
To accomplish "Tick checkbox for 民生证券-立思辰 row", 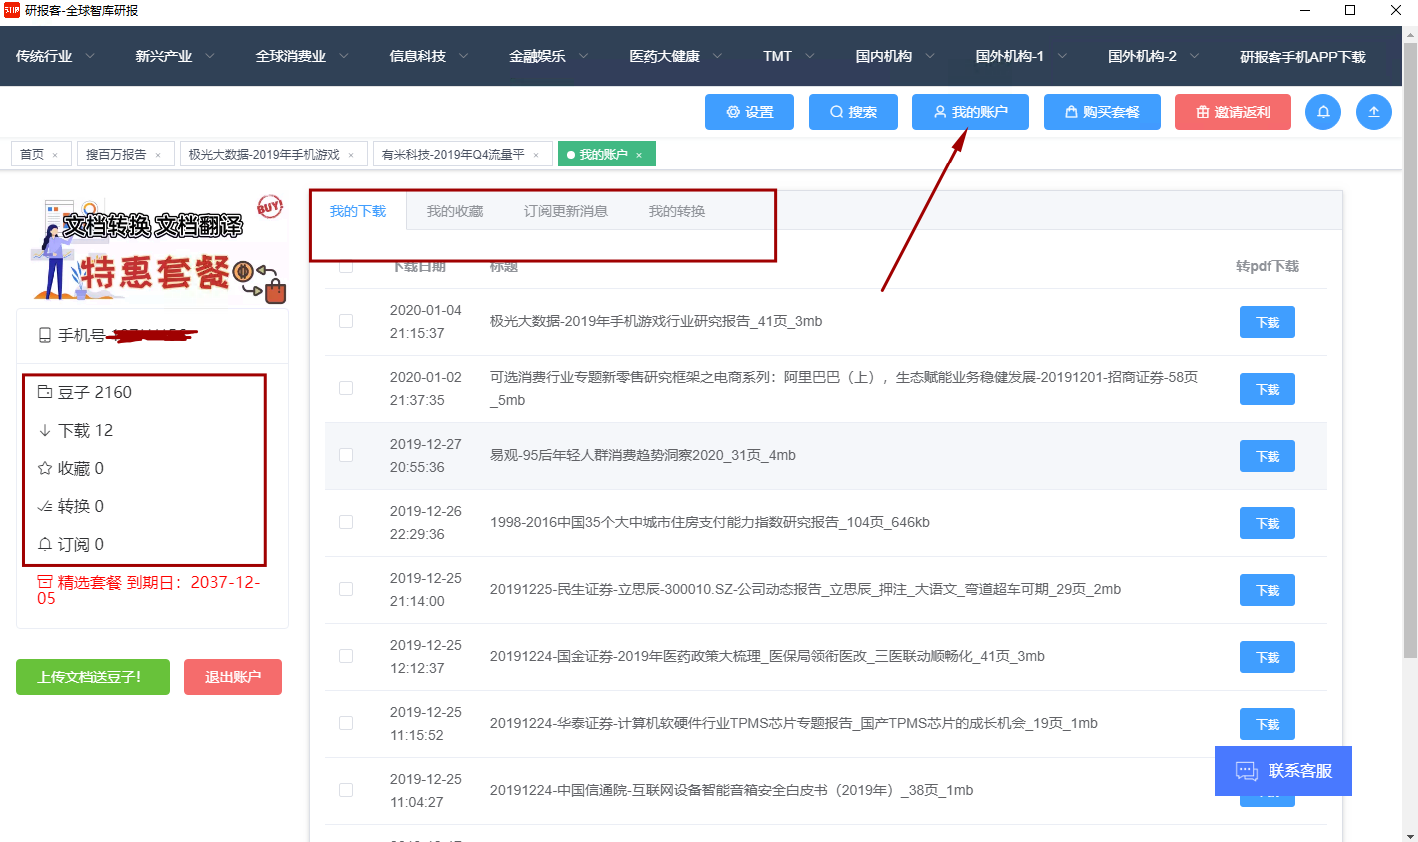I will coord(346,589).
